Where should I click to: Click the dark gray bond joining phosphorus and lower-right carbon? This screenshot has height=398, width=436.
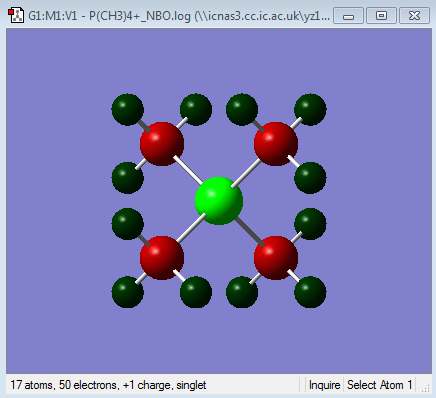(x=249, y=232)
